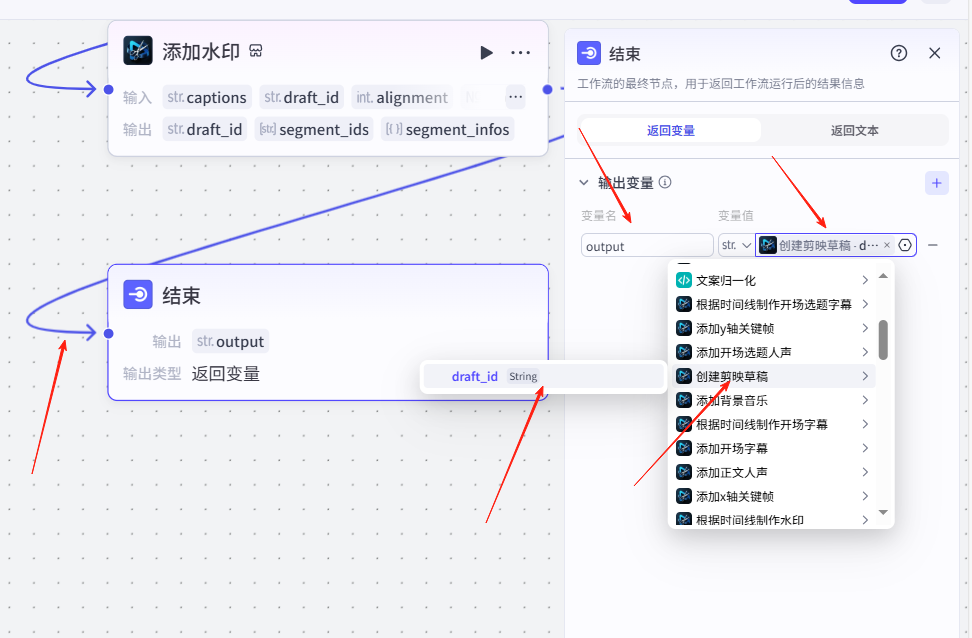Click the output variable name field
972x638 pixels.
click(646, 245)
